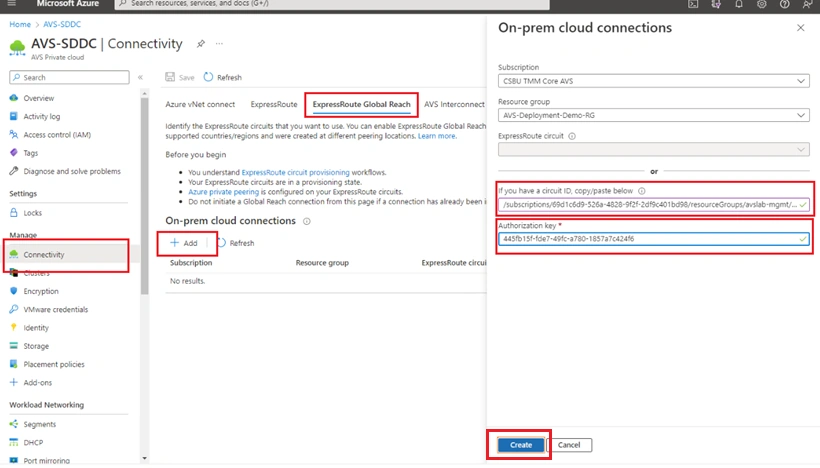Click into the circuit ID input field
The width and height of the screenshot is (820, 468).
[654, 204]
